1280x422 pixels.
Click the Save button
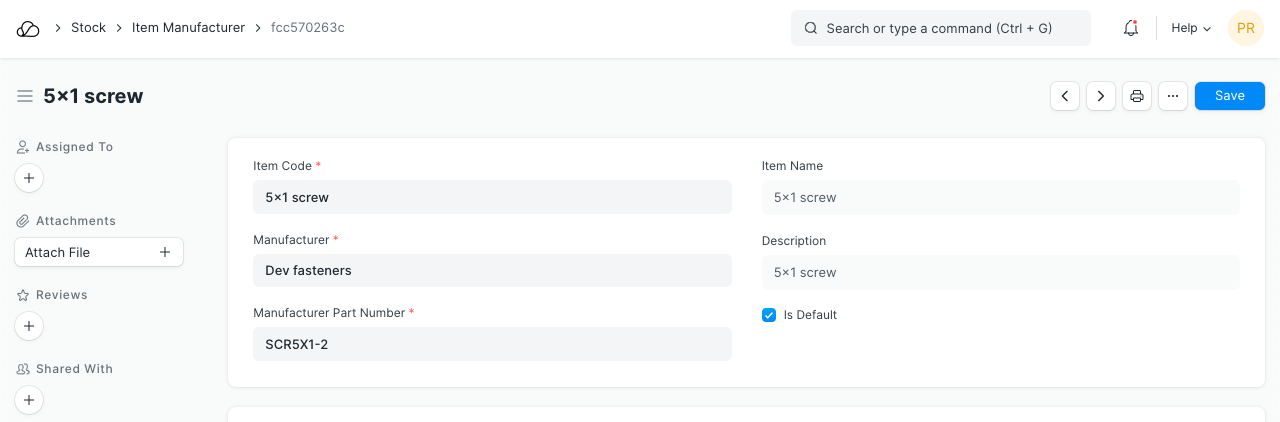coord(1229,96)
